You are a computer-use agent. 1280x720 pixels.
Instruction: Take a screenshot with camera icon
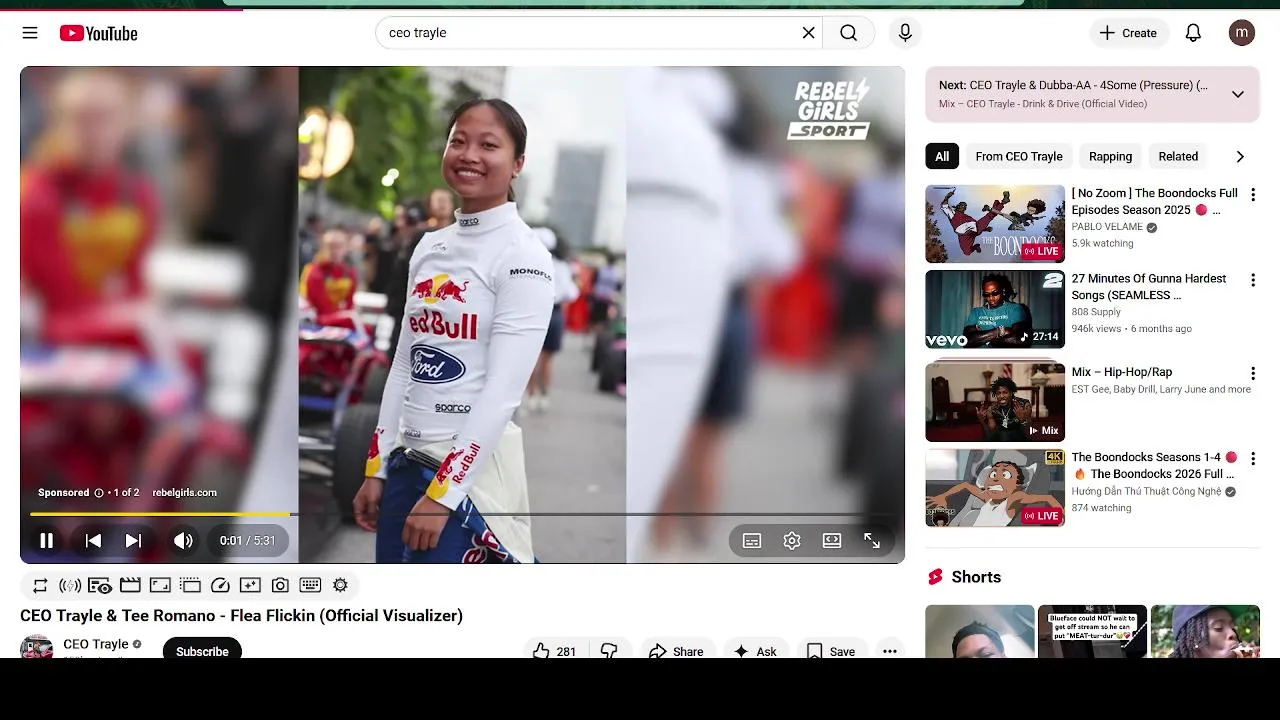(280, 585)
